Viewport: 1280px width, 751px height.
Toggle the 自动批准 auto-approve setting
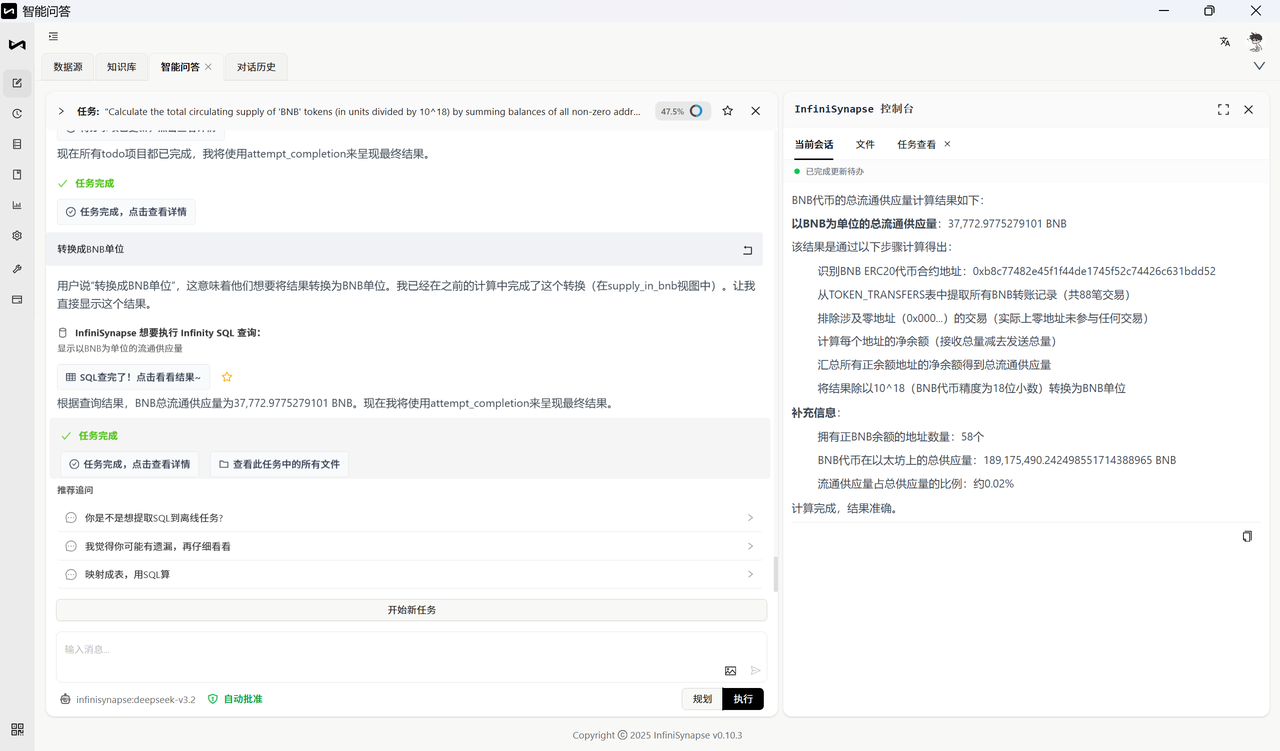[235, 699]
